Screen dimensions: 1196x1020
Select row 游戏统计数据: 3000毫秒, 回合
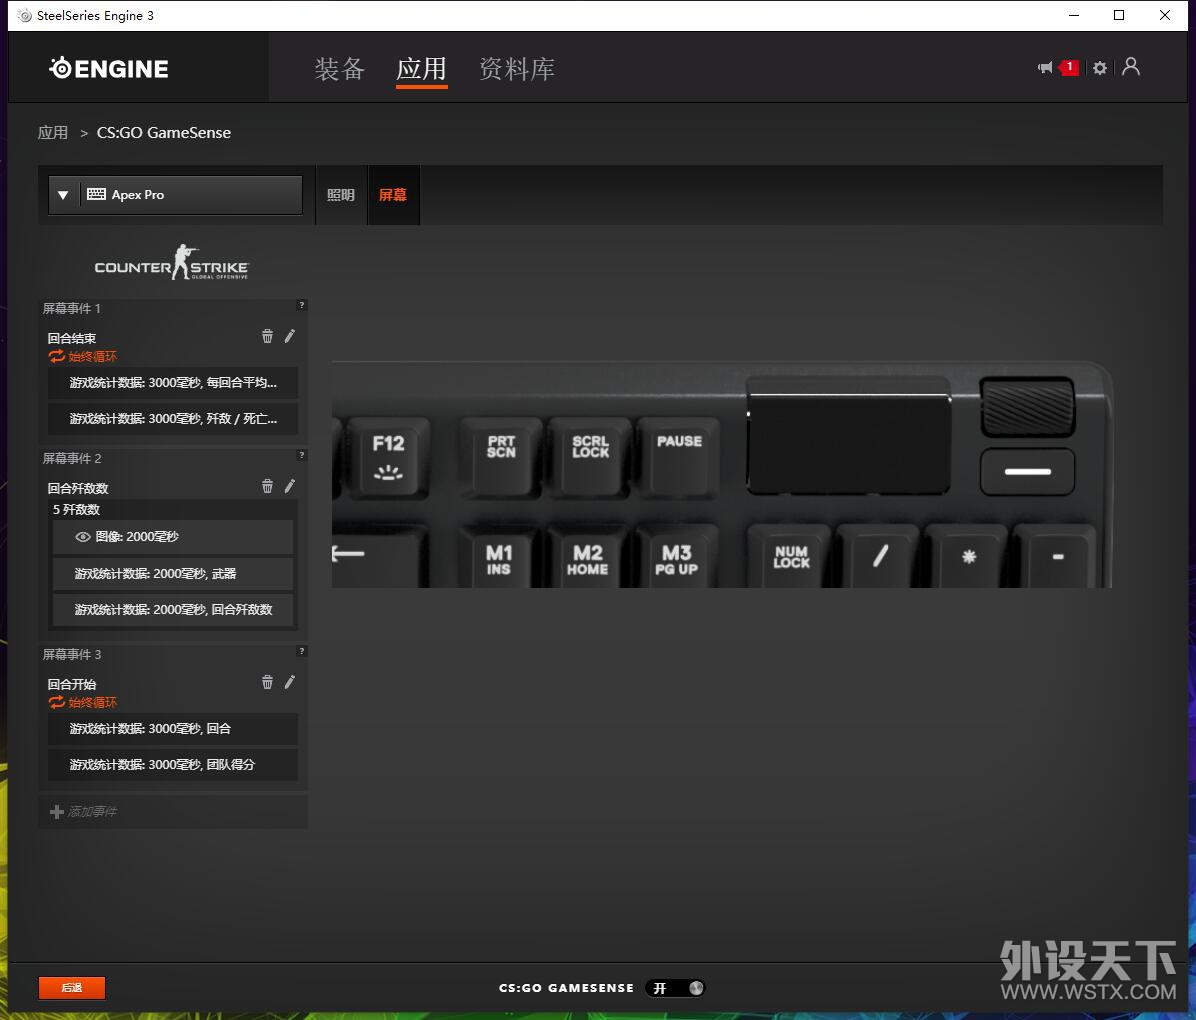172,729
